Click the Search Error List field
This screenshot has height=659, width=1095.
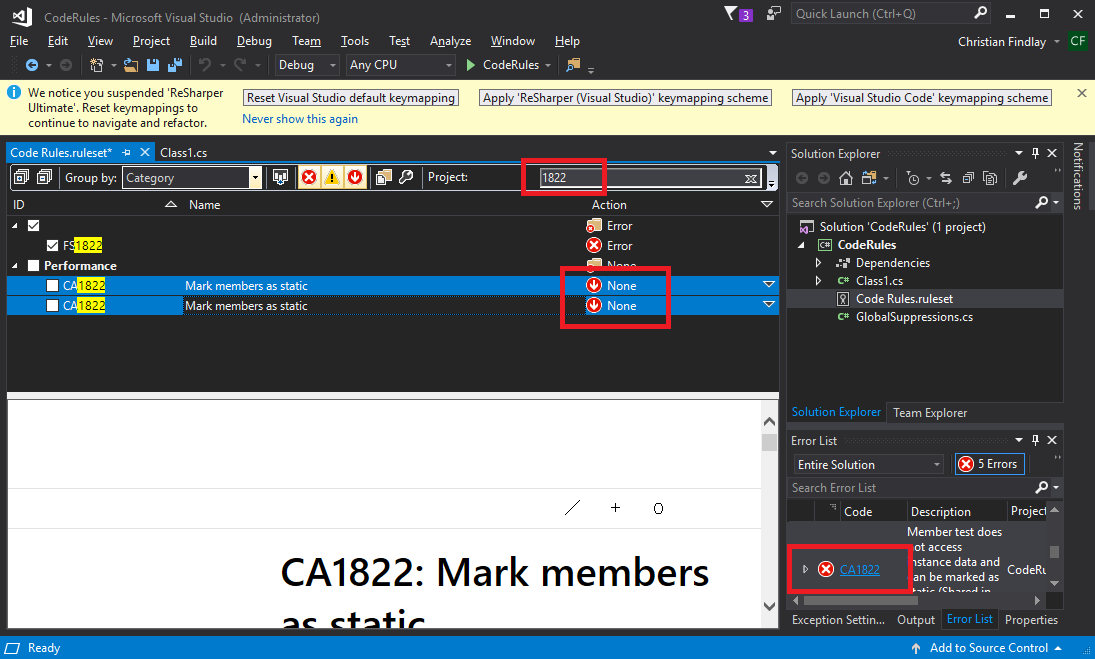point(925,487)
